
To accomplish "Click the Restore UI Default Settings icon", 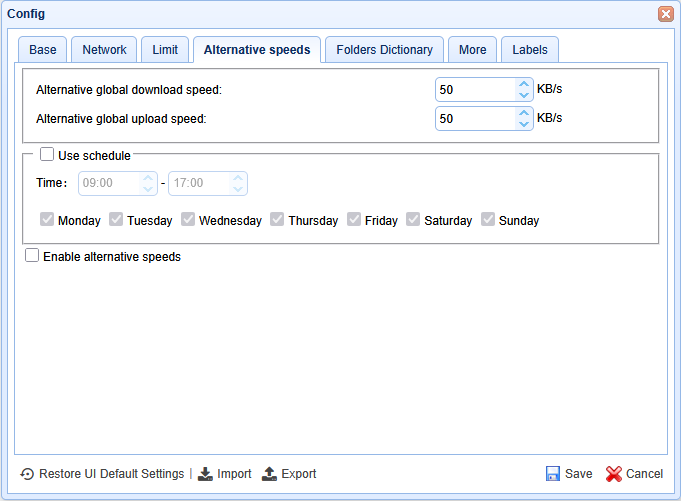I will pos(27,474).
